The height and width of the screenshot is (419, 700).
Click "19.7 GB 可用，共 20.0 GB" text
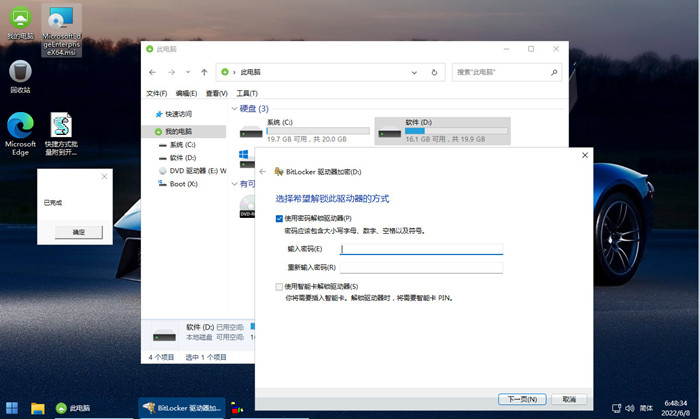click(307, 139)
